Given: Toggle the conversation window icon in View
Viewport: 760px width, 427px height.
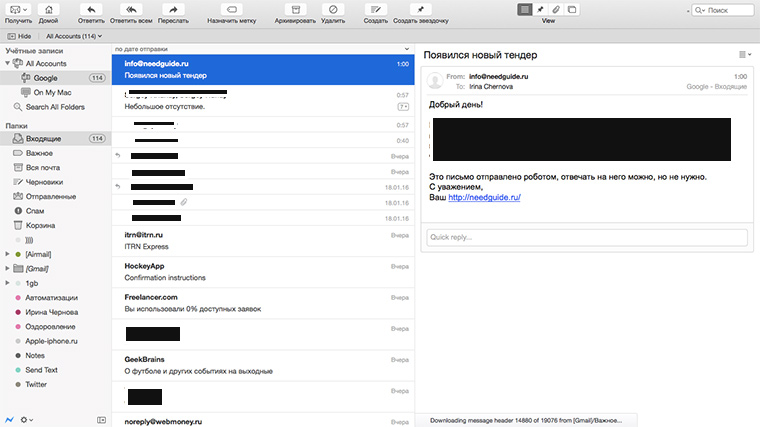Looking at the screenshot, I should [572, 9].
